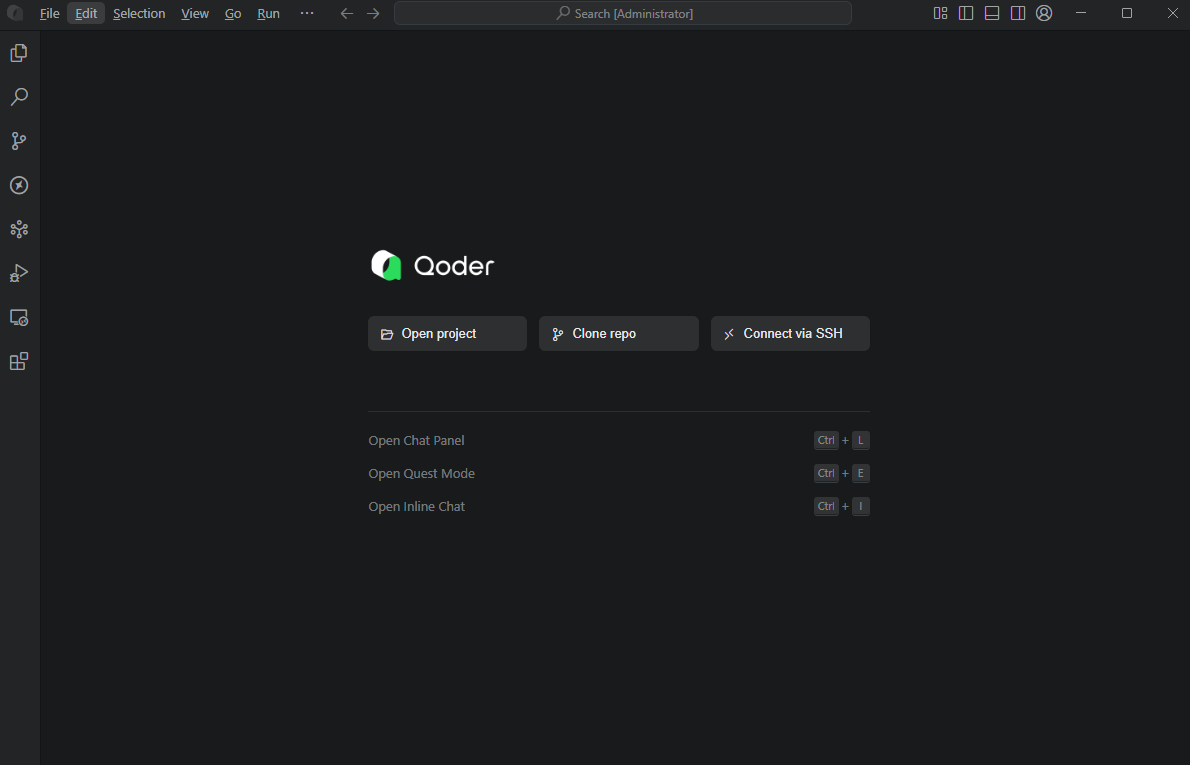Viewport: 1190px width, 765px height.
Task: Open the Run menu
Action: tap(268, 14)
